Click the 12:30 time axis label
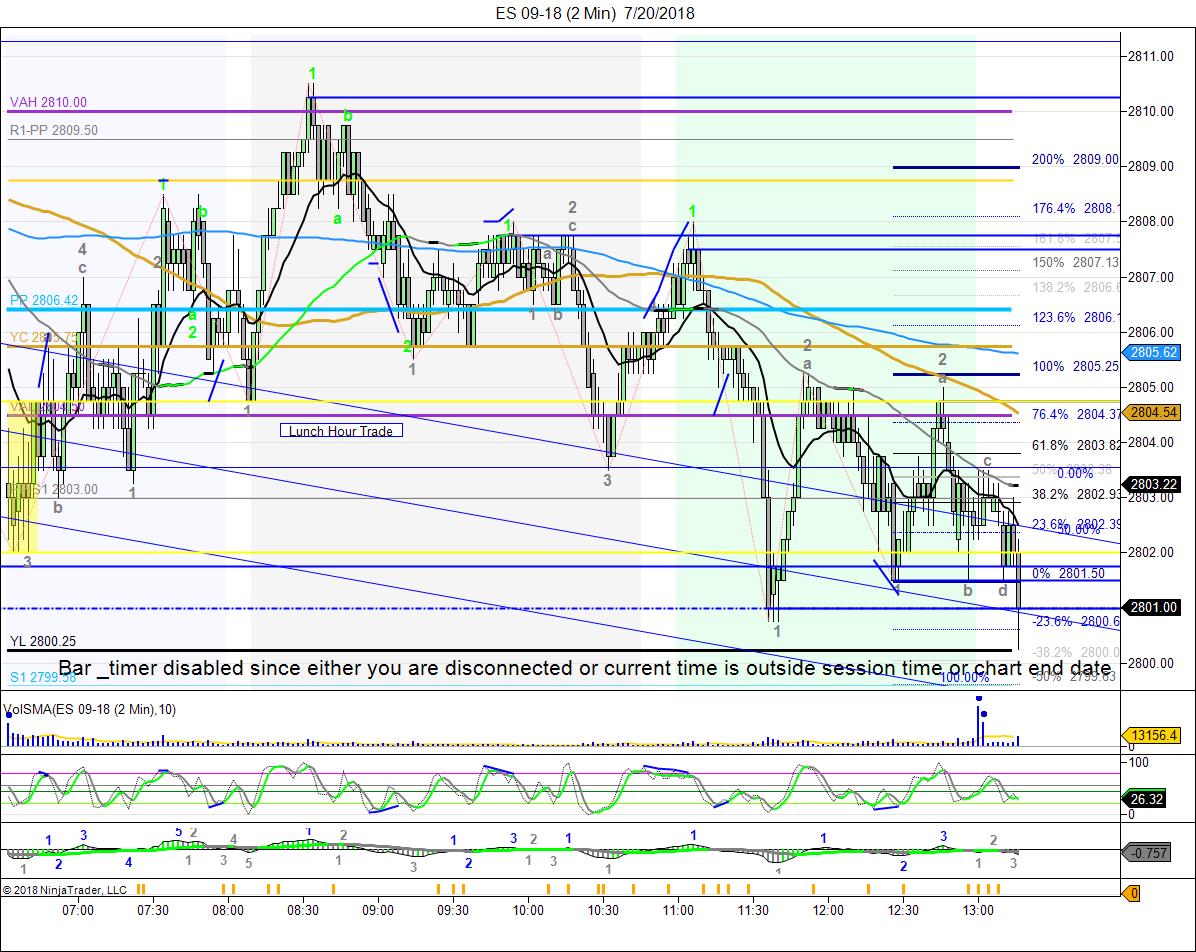The width and height of the screenshot is (1196, 952). tap(903, 910)
